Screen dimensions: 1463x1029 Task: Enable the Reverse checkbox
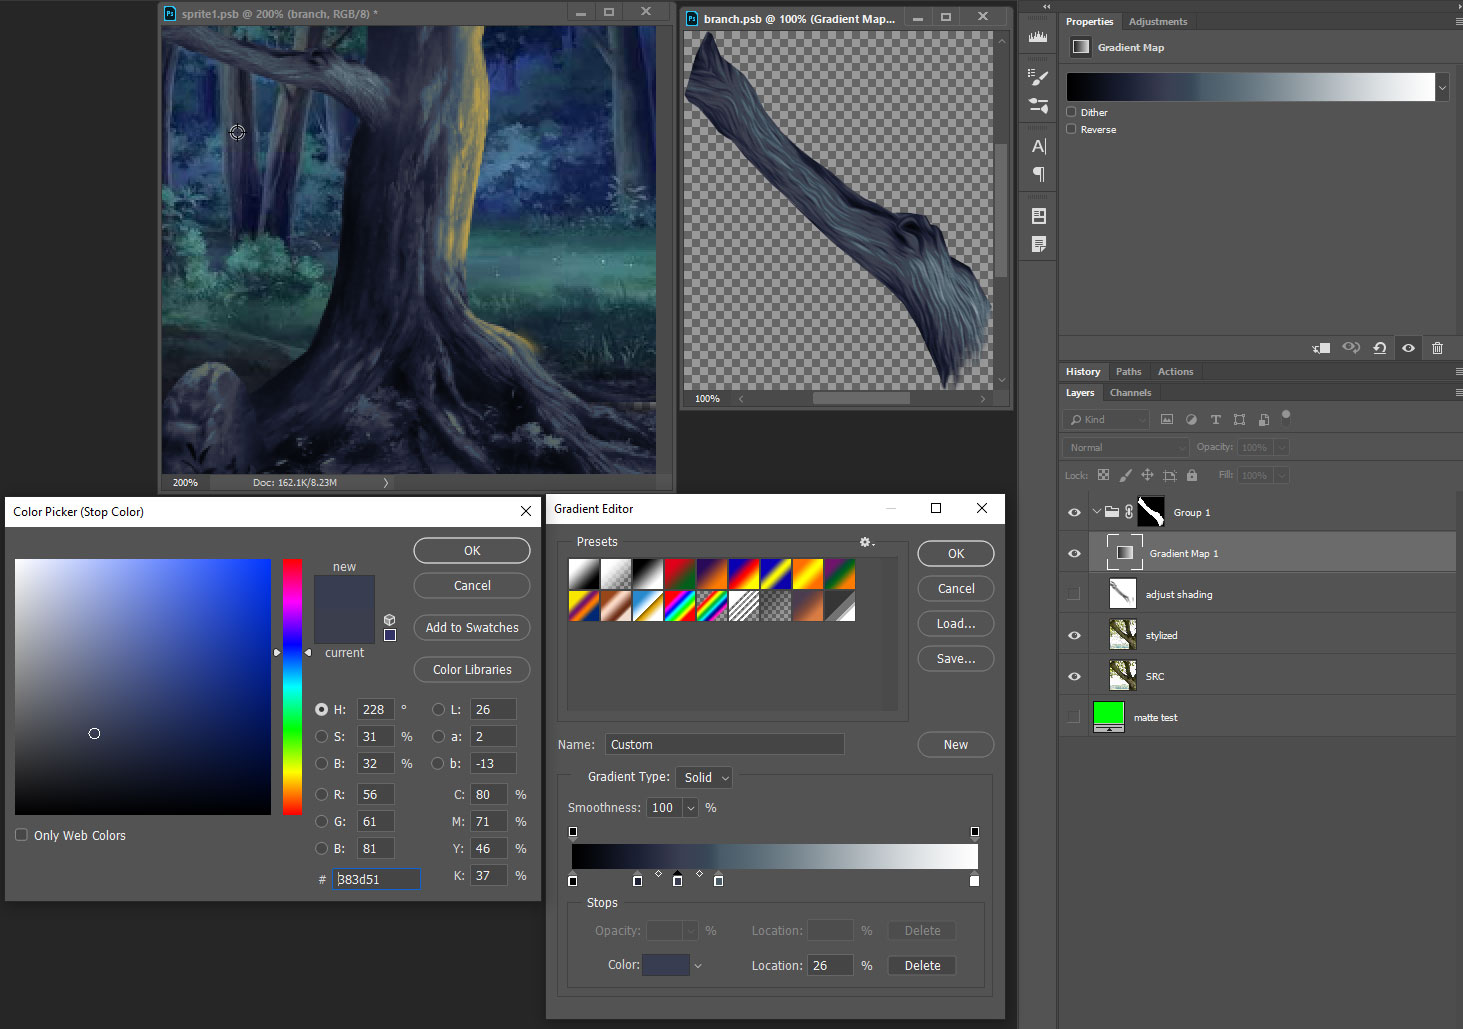pyautogui.click(x=1072, y=129)
